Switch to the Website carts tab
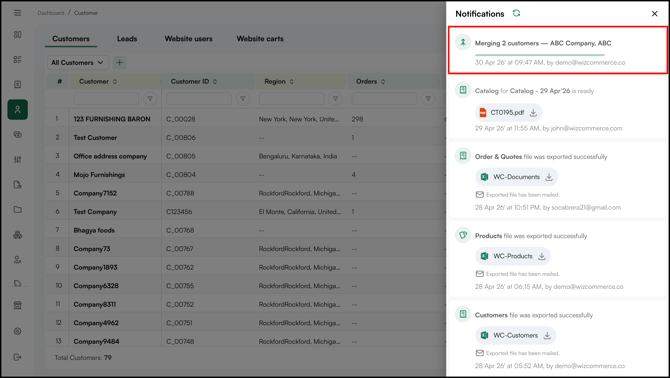Screen dimensions: 670x378 (x=260, y=38)
